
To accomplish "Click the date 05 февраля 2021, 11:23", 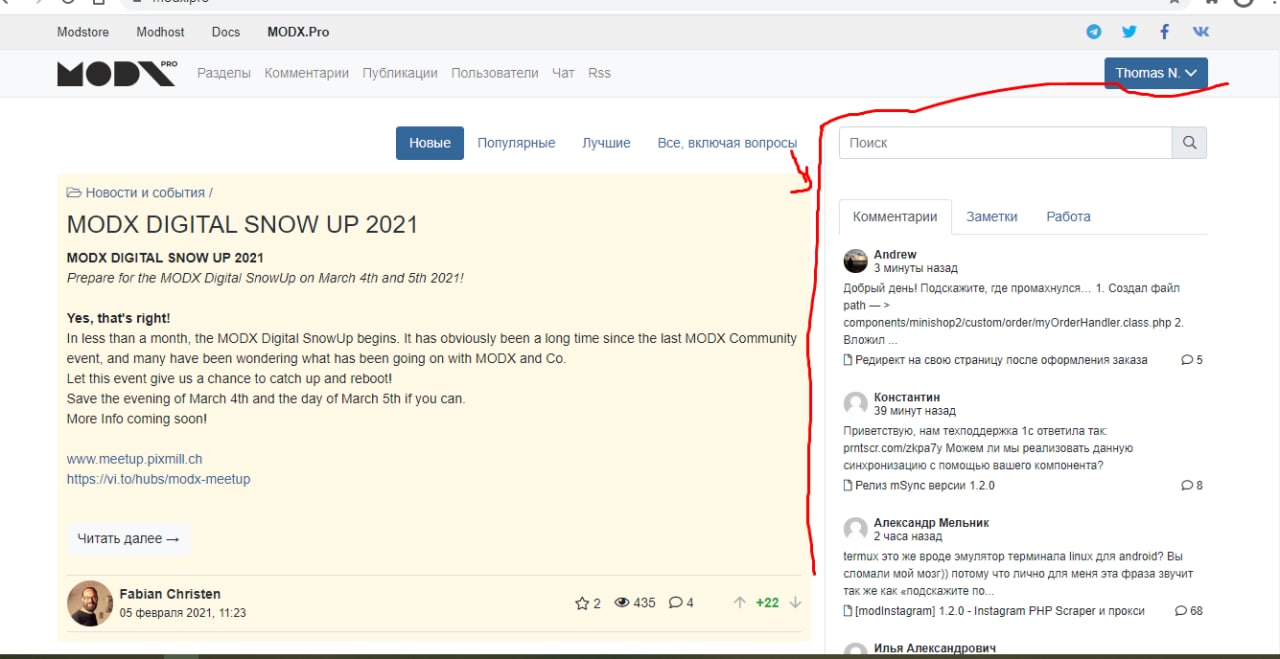I will tap(182, 613).
